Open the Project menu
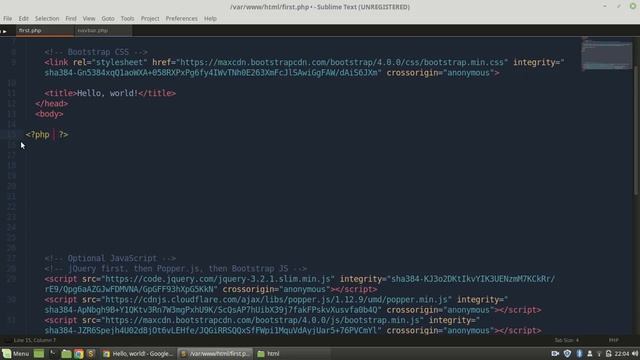This screenshot has height=360, width=640. point(150,18)
